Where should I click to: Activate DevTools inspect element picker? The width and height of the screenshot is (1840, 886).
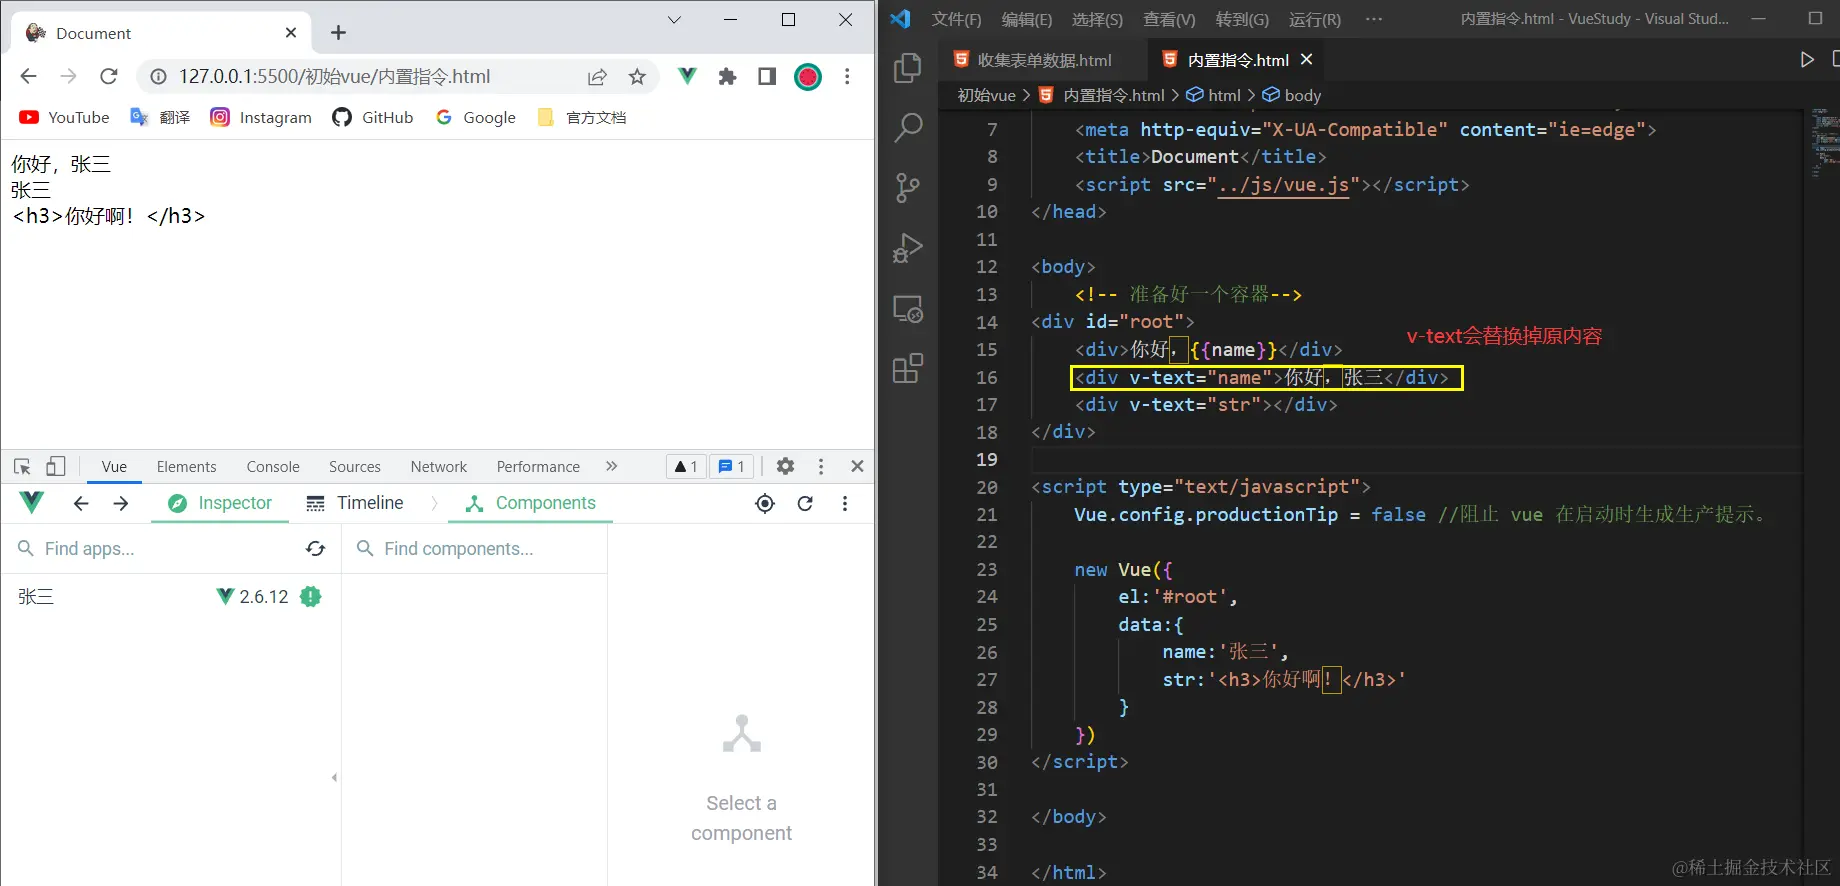[x=23, y=466]
